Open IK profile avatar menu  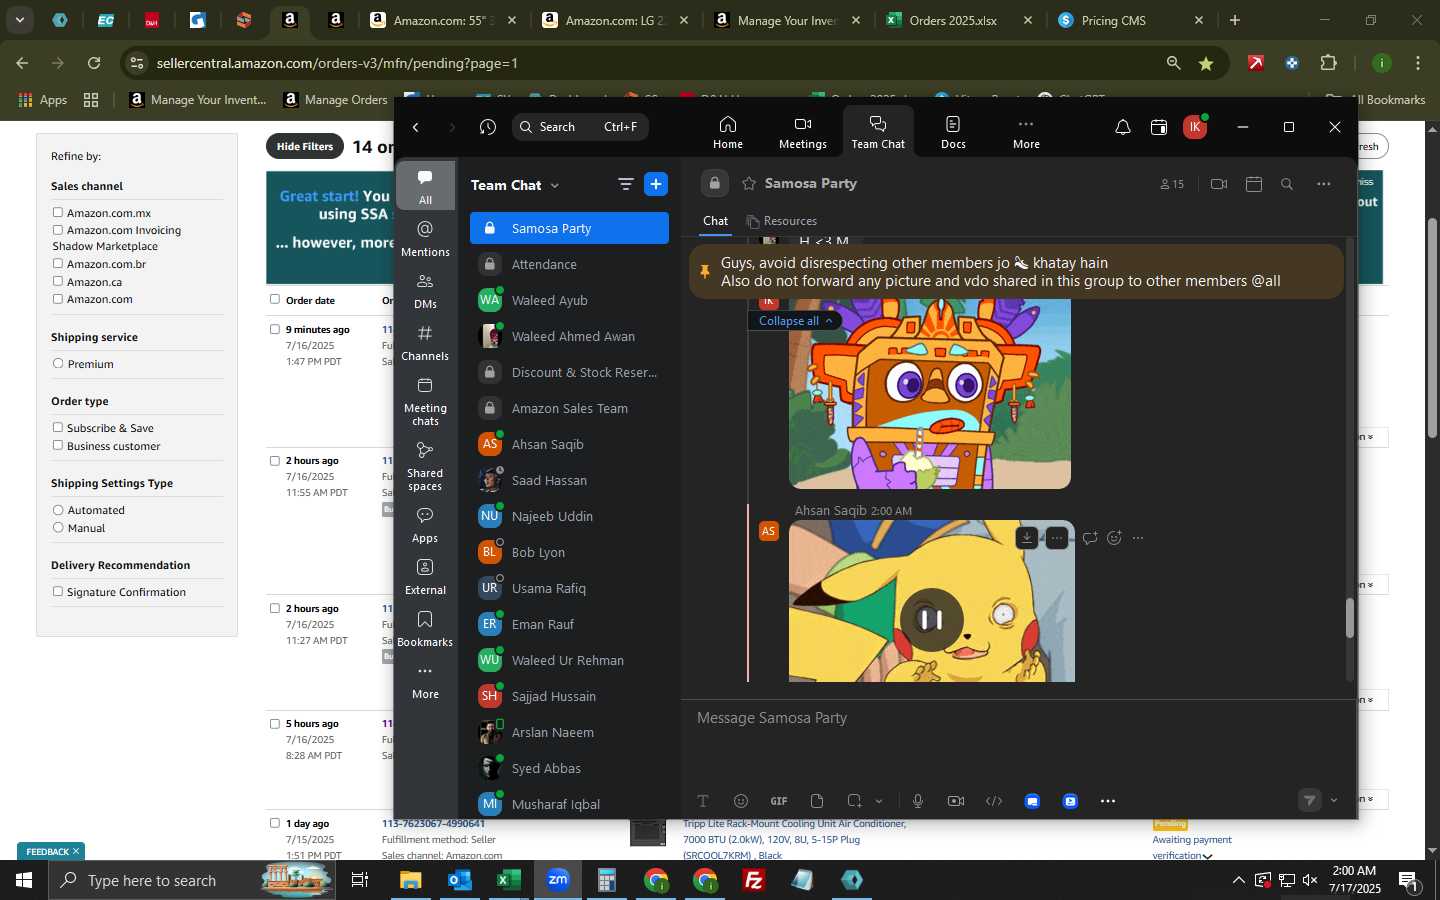[1194, 127]
